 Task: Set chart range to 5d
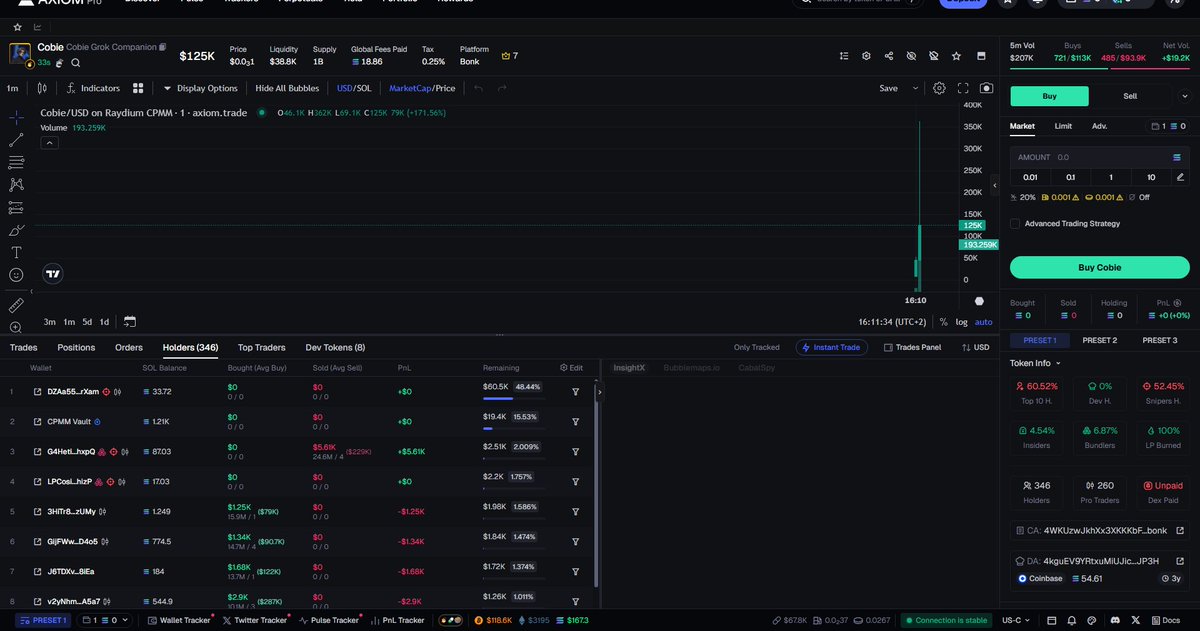click(x=87, y=321)
